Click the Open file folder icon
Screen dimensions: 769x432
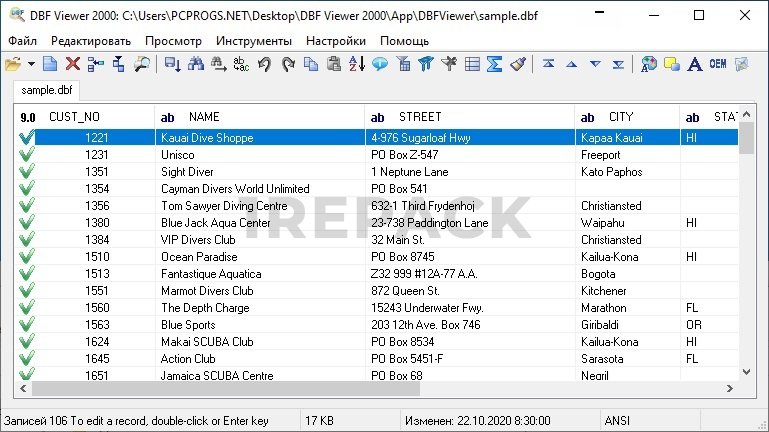[x=13, y=64]
